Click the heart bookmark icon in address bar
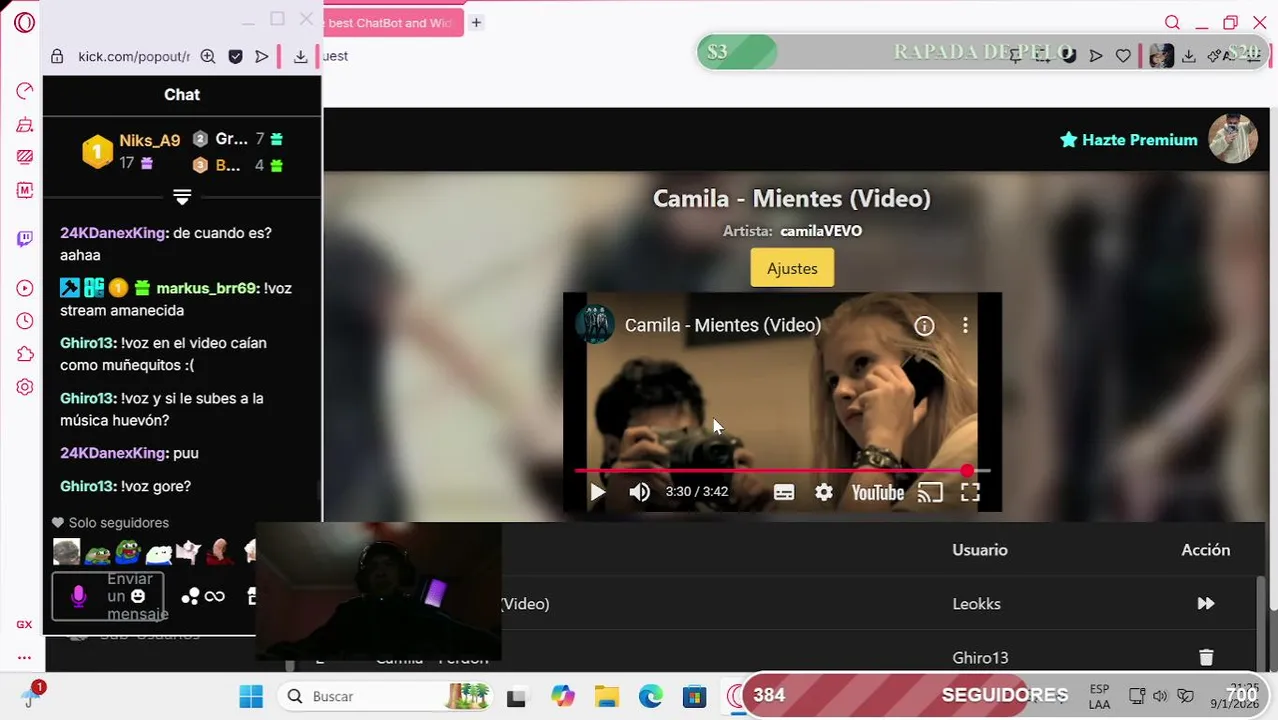1278x720 pixels. [x=1123, y=56]
